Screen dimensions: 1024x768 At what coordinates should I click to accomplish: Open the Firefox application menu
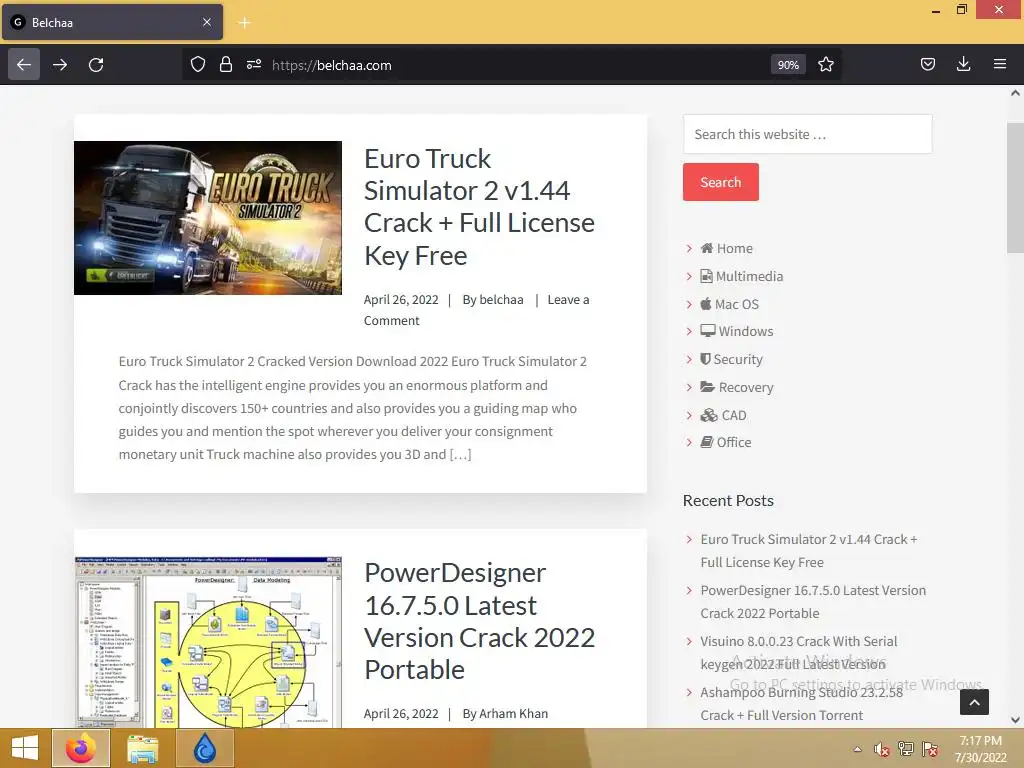(x=999, y=64)
